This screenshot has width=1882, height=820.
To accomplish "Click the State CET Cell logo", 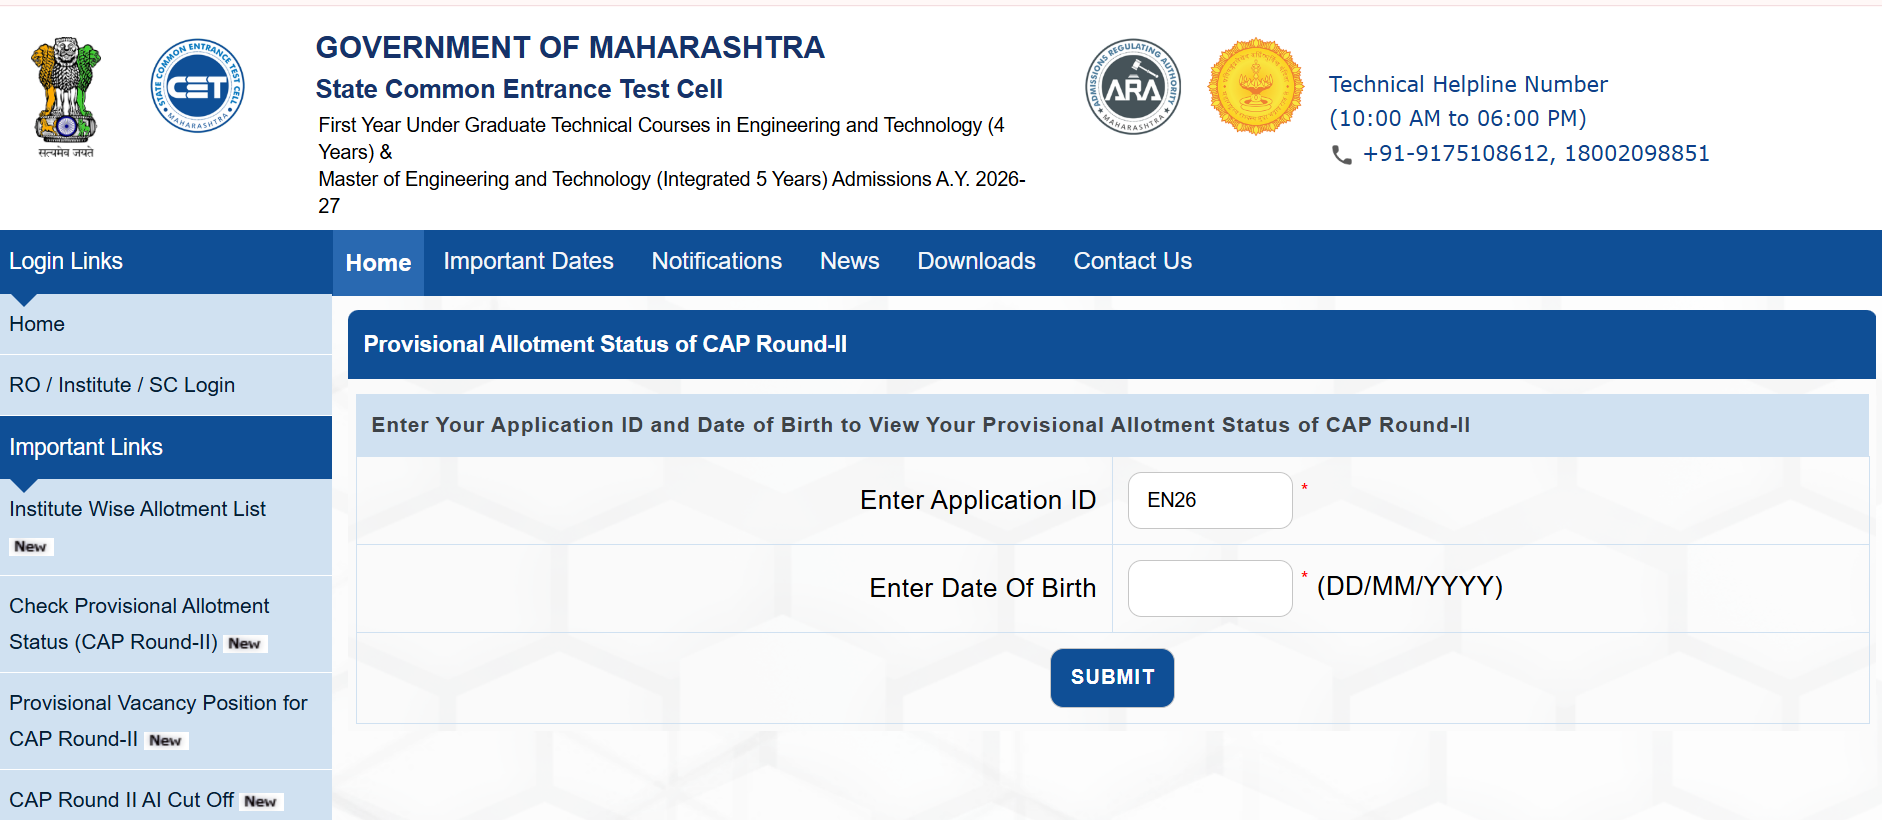I will 197,86.
